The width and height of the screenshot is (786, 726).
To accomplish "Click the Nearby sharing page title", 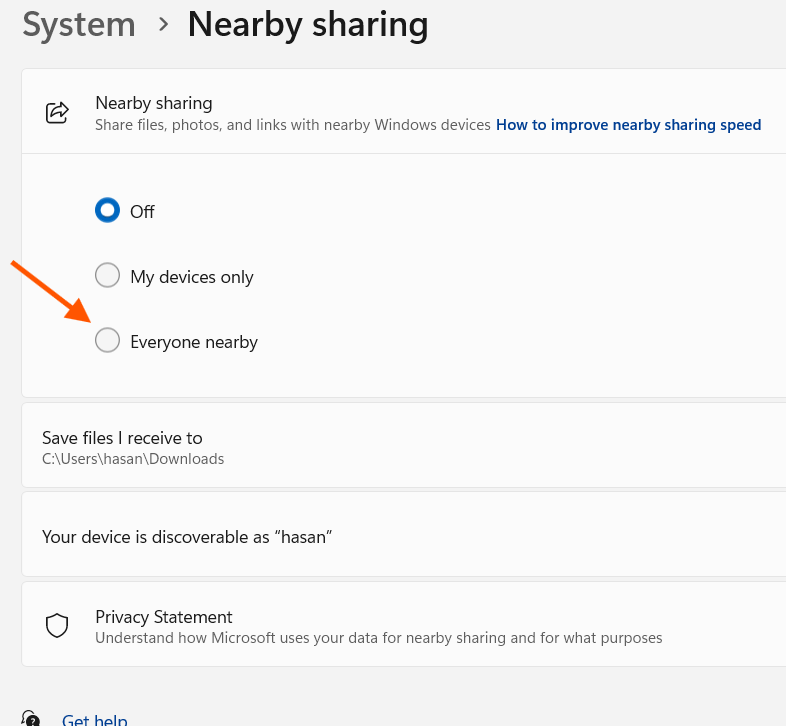I will pyautogui.click(x=308, y=25).
